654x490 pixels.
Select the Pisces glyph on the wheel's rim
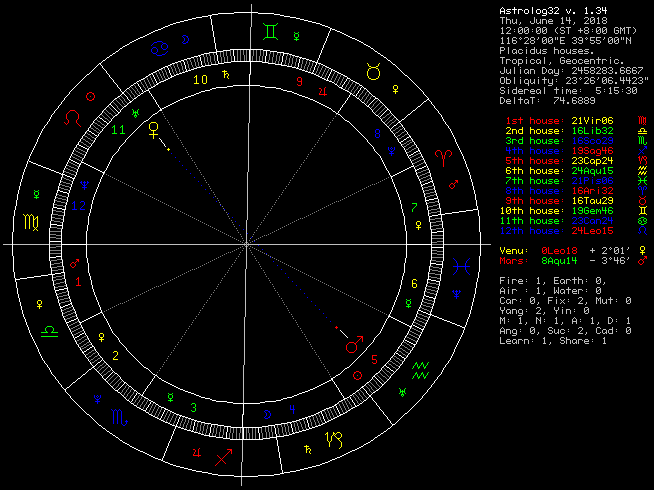(459, 267)
